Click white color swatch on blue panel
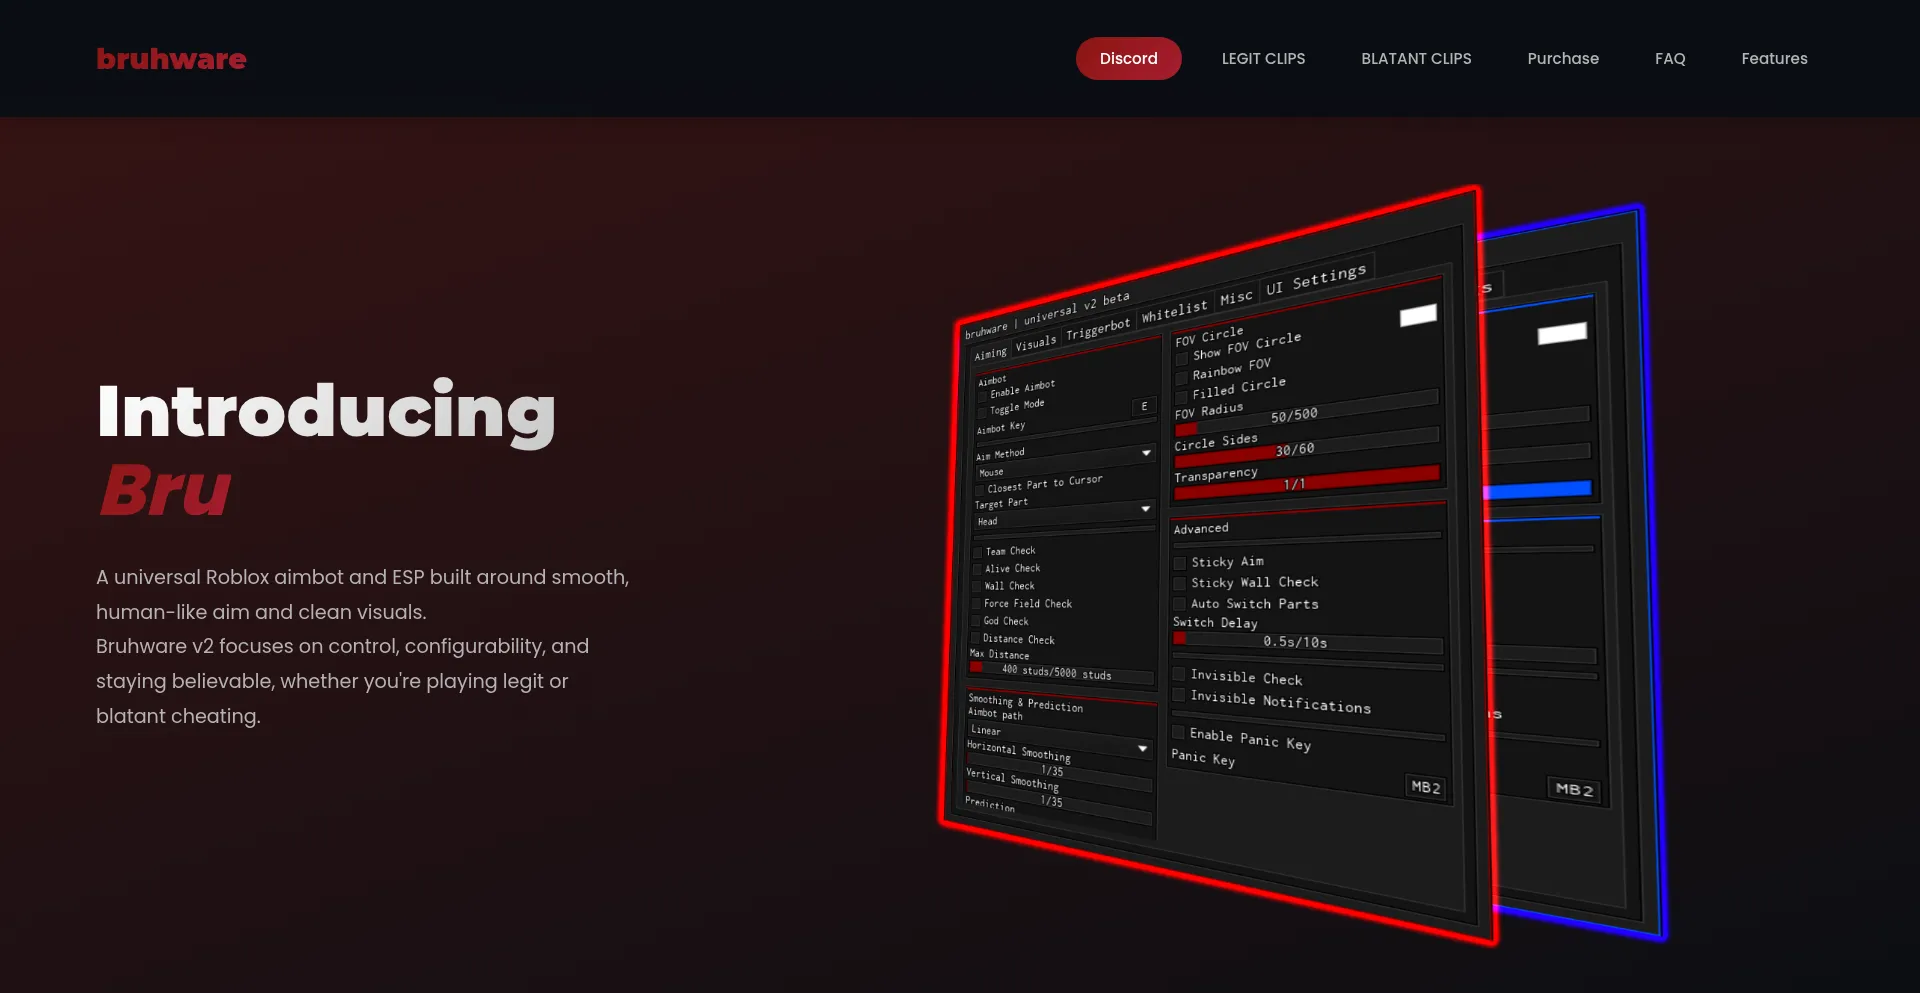The width and height of the screenshot is (1920, 993). (1562, 333)
